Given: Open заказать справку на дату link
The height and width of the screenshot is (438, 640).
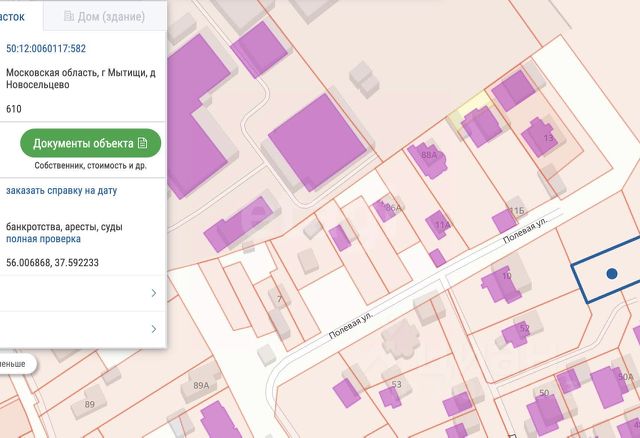Looking at the screenshot, I should [x=61, y=191].
